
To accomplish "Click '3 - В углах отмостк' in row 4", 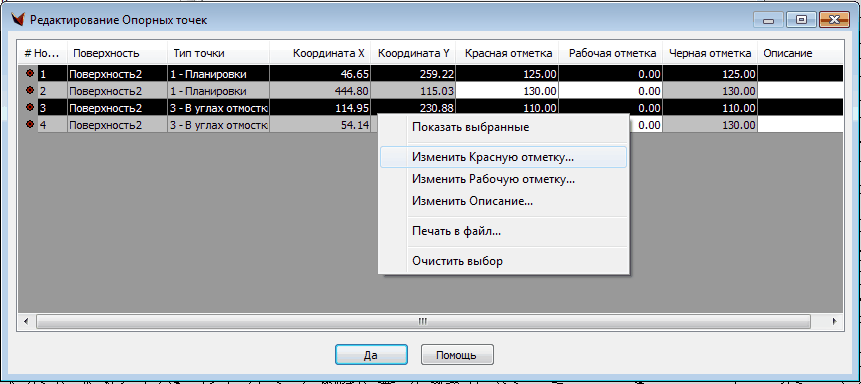I will pyautogui.click(x=218, y=125).
